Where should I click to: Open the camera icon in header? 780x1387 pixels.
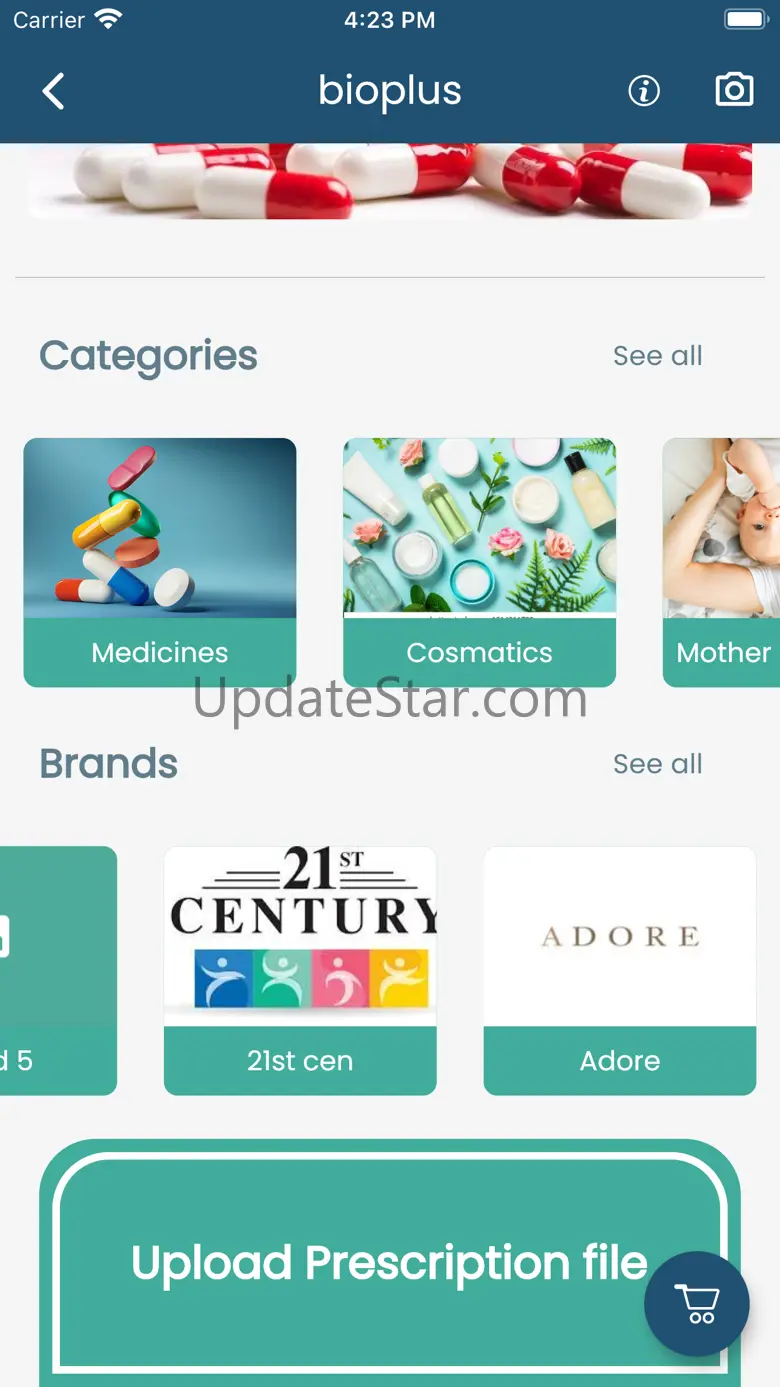point(734,90)
